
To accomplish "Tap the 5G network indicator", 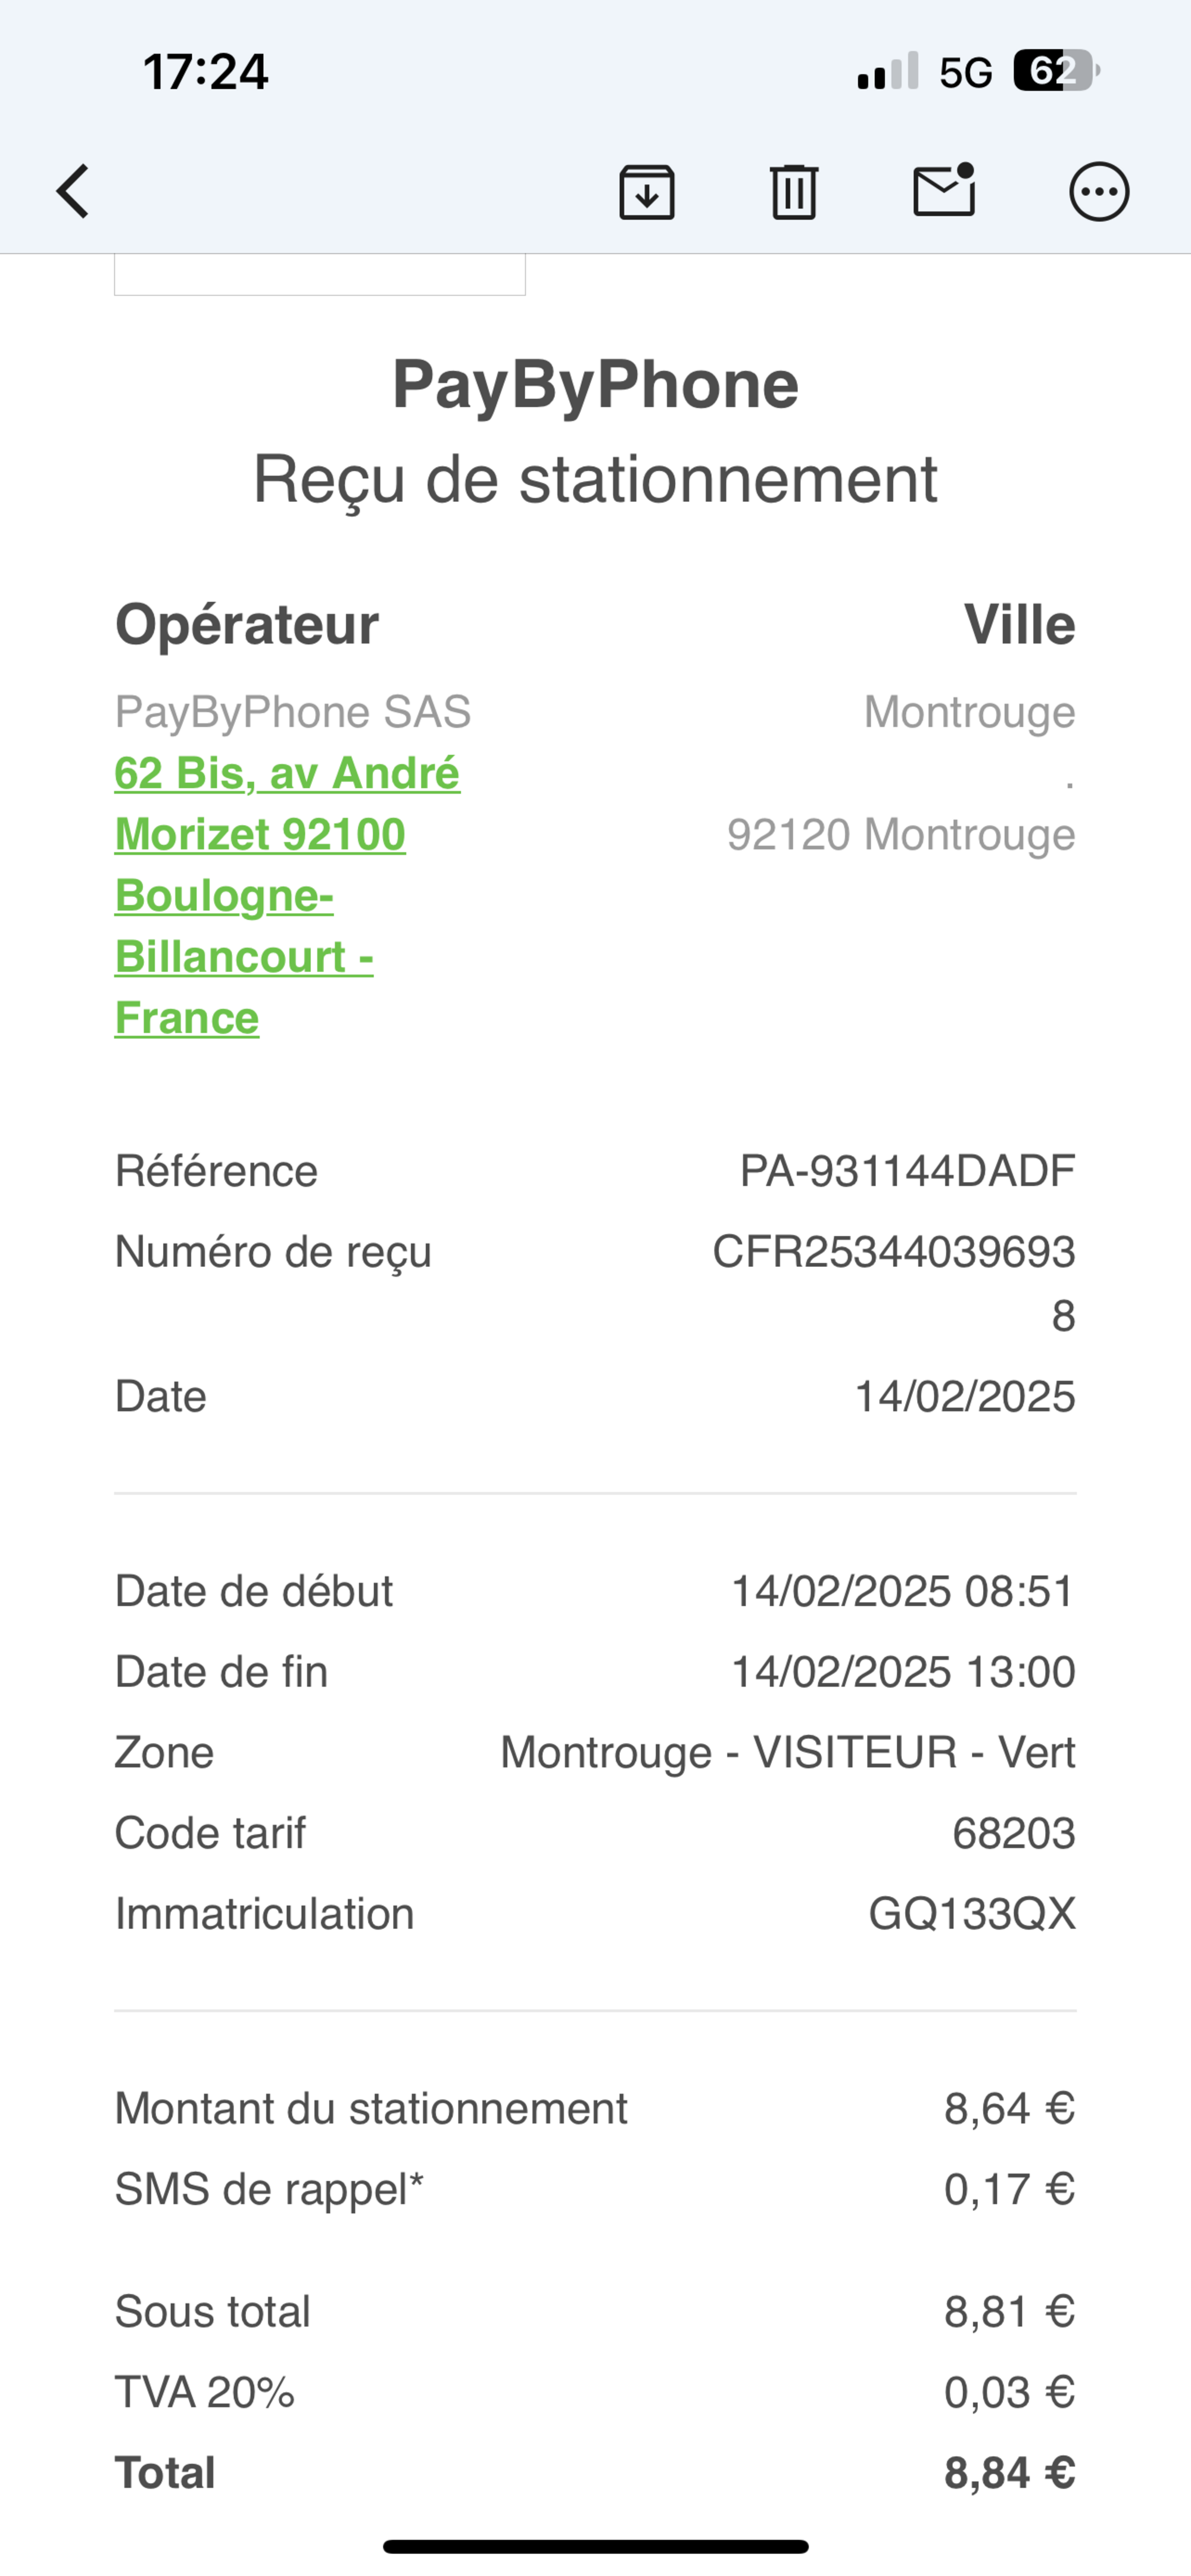I will pos(966,72).
